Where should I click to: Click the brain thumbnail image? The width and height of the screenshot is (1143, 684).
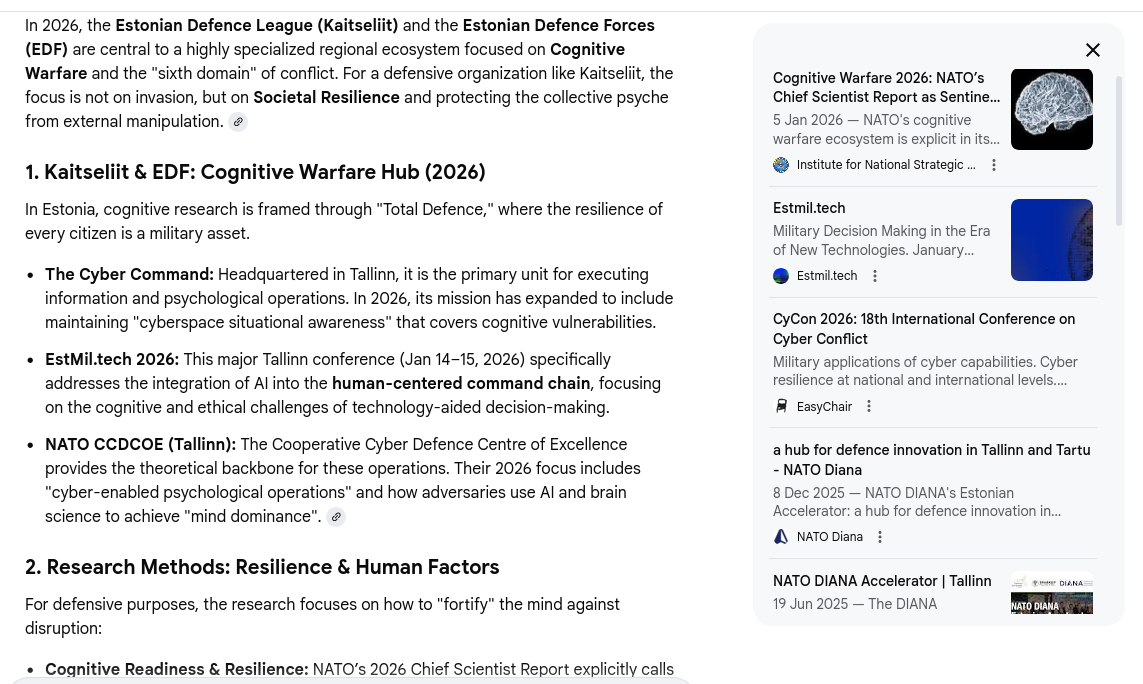(1051, 109)
